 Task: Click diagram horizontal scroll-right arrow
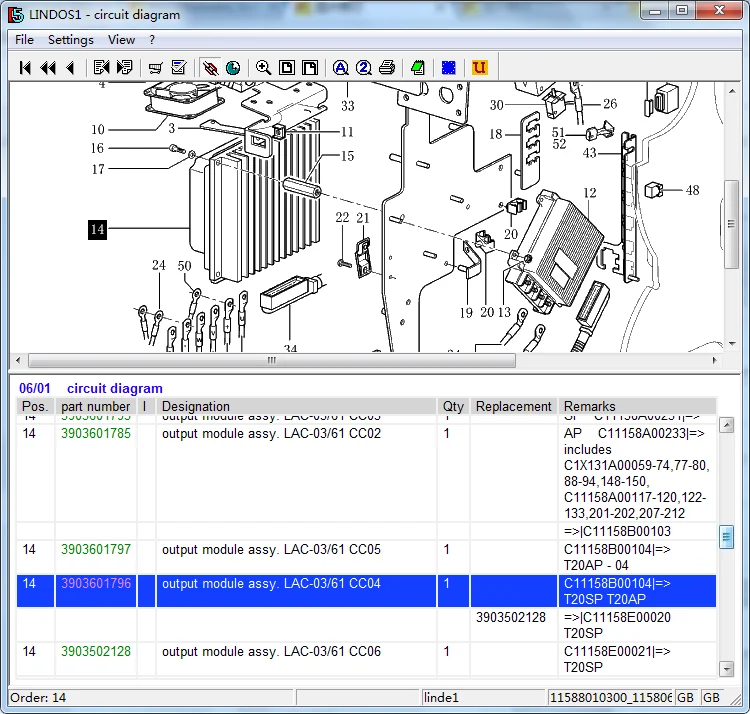pyautogui.click(x=715, y=361)
